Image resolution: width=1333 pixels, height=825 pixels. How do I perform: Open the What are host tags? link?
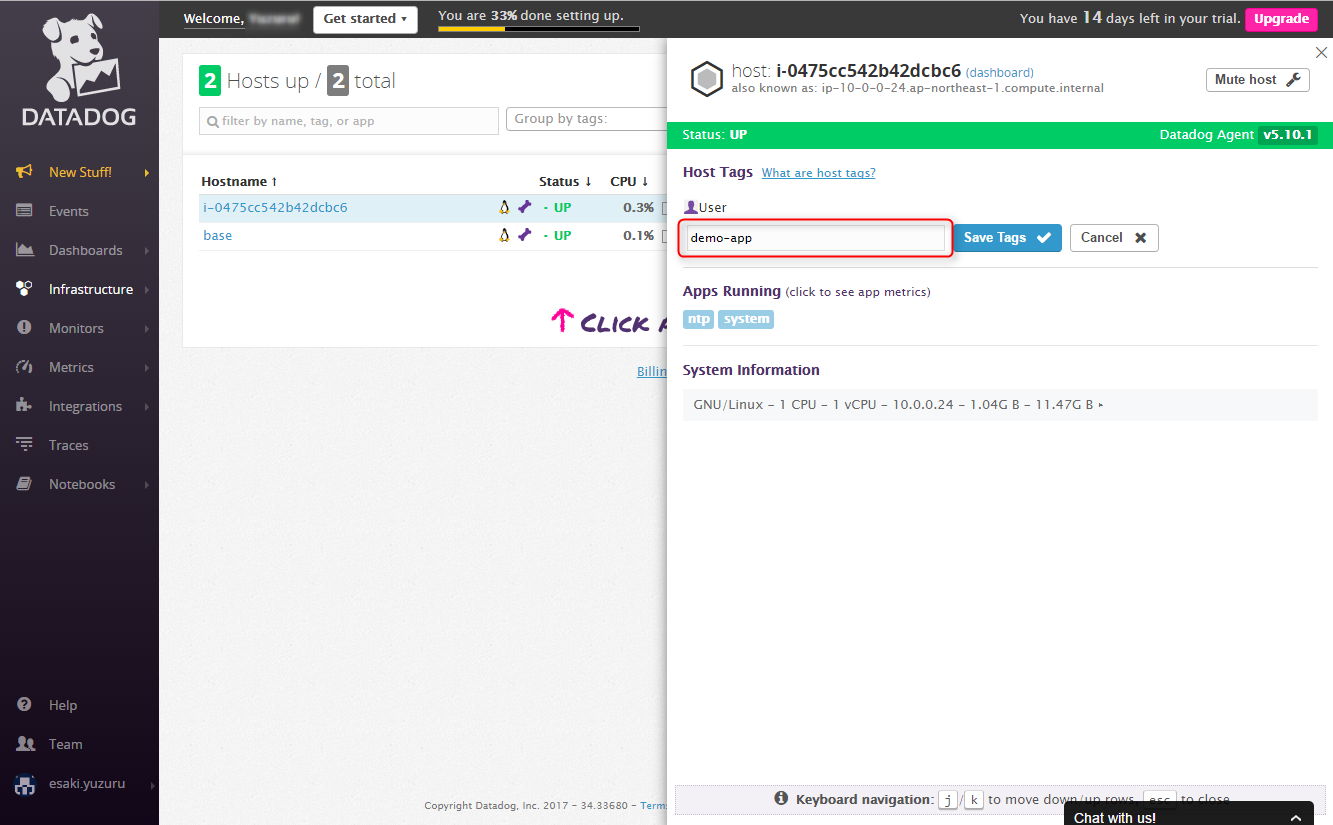818,173
